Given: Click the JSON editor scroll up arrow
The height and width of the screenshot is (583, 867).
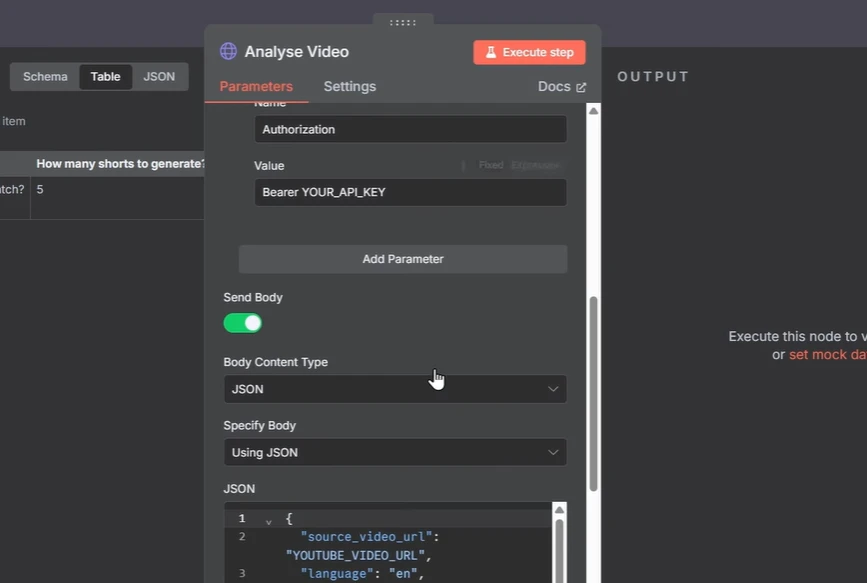Looking at the screenshot, I should click(x=559, y=509).
